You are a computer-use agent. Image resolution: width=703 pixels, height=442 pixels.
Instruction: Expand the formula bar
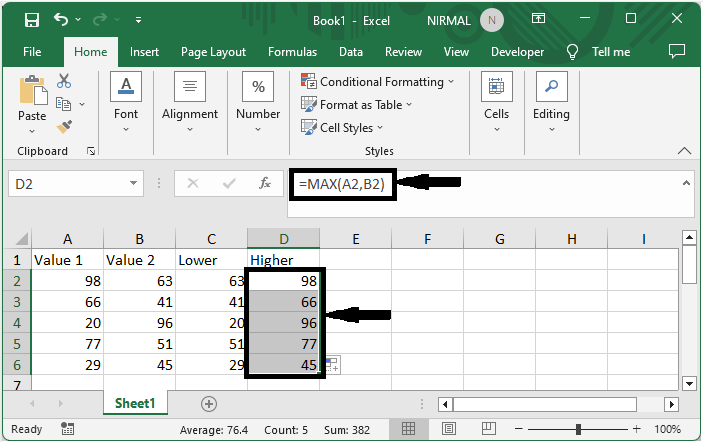tap(686, 183)
